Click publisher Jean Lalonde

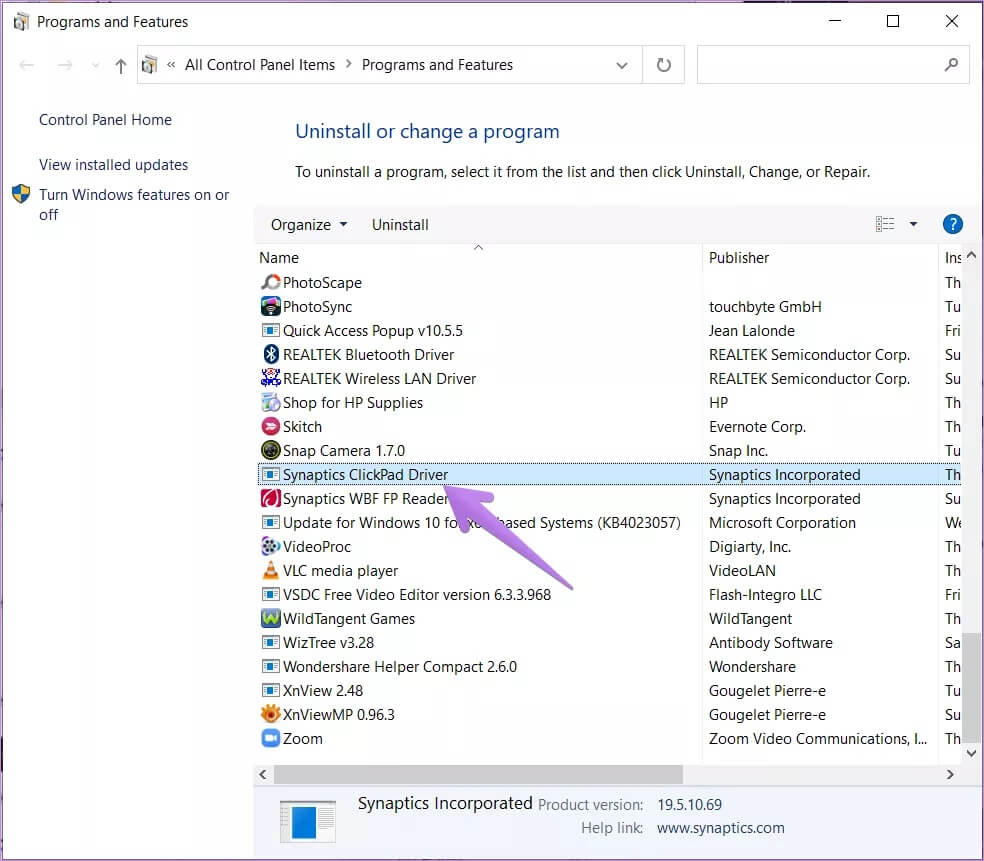point(752,330)
